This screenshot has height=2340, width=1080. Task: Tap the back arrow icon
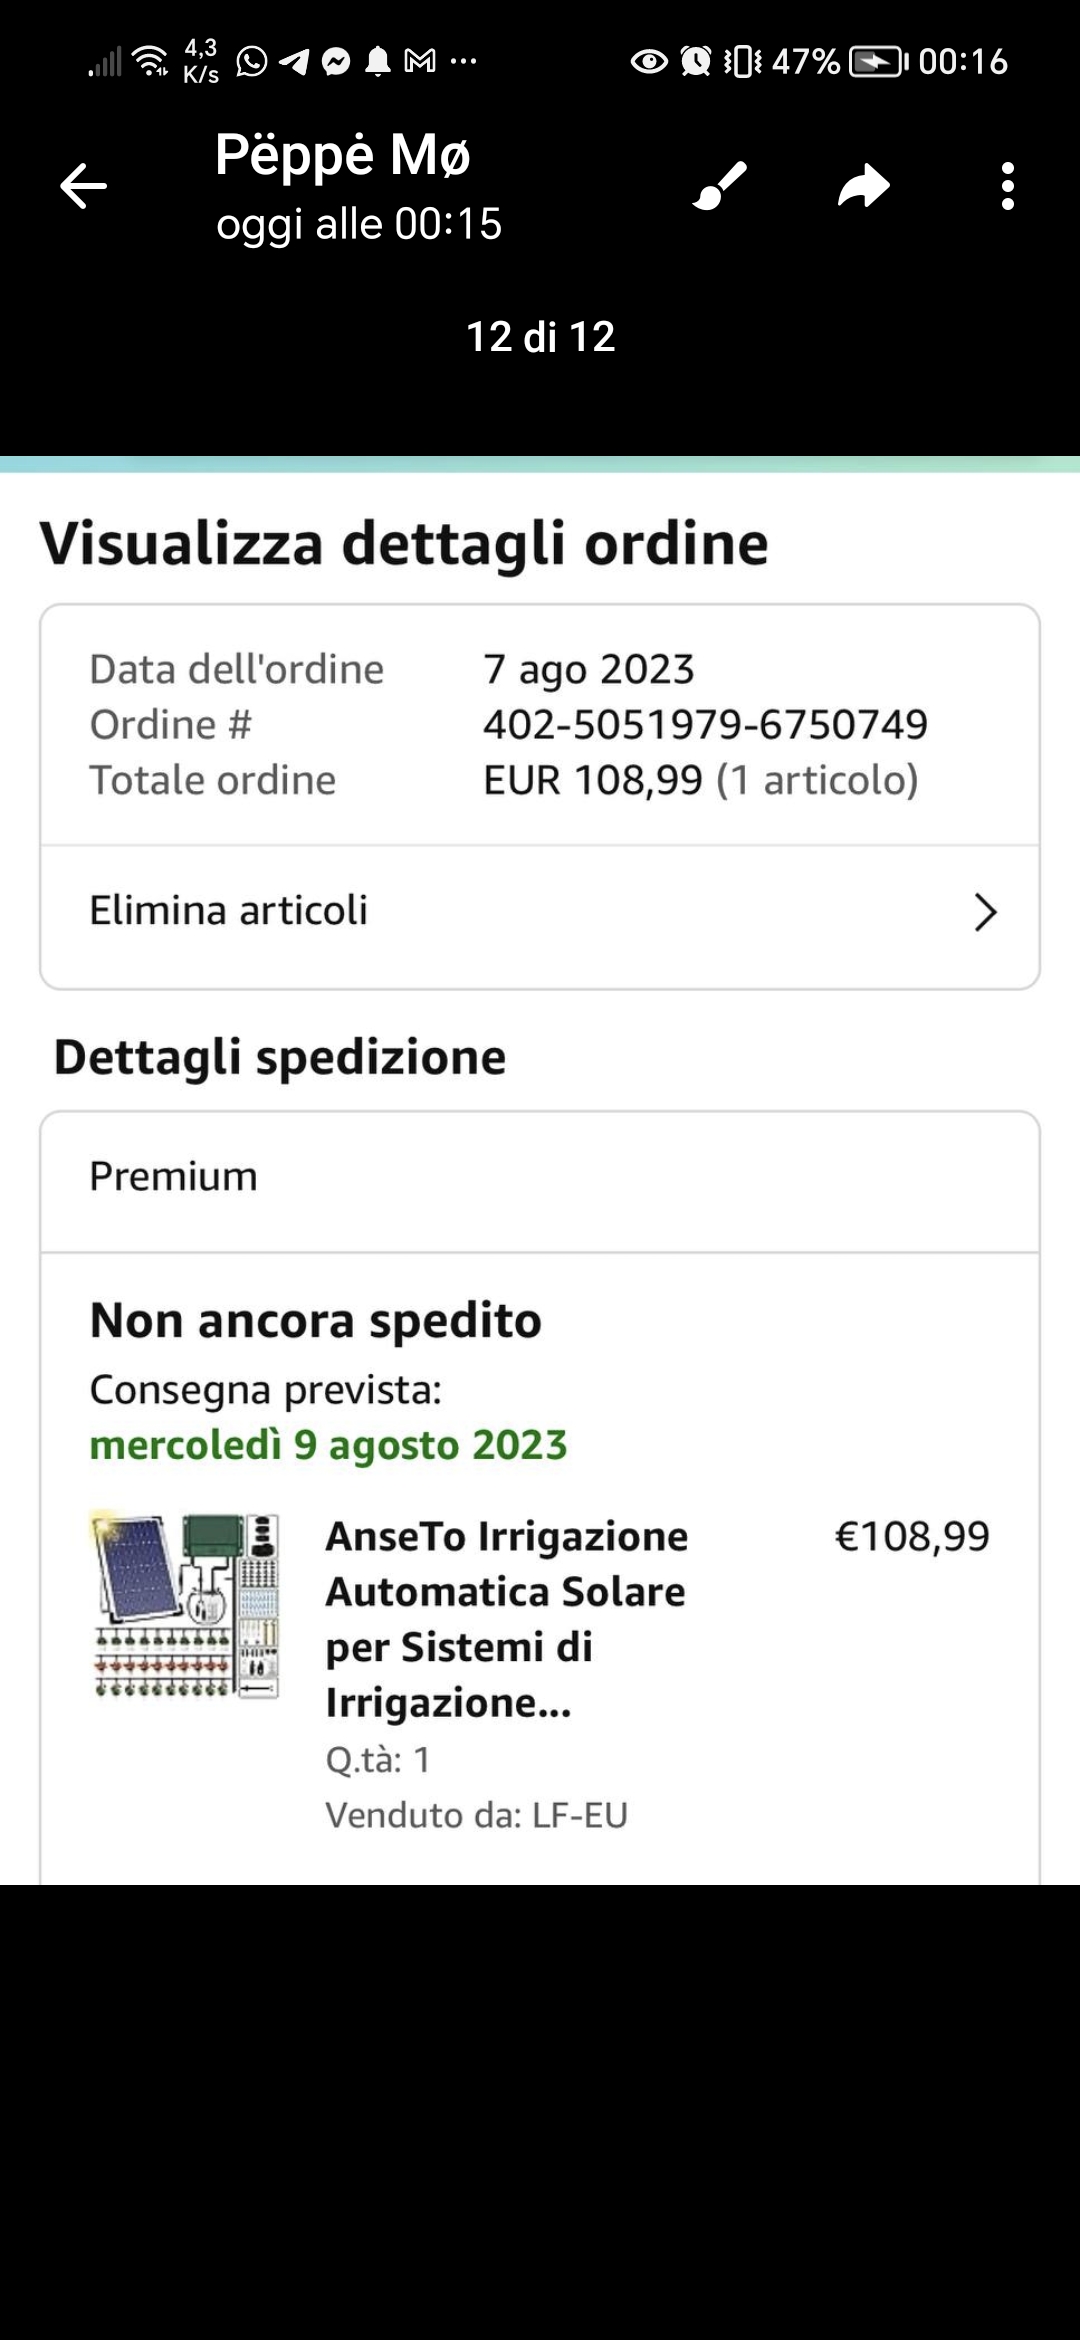click(83, 186)
